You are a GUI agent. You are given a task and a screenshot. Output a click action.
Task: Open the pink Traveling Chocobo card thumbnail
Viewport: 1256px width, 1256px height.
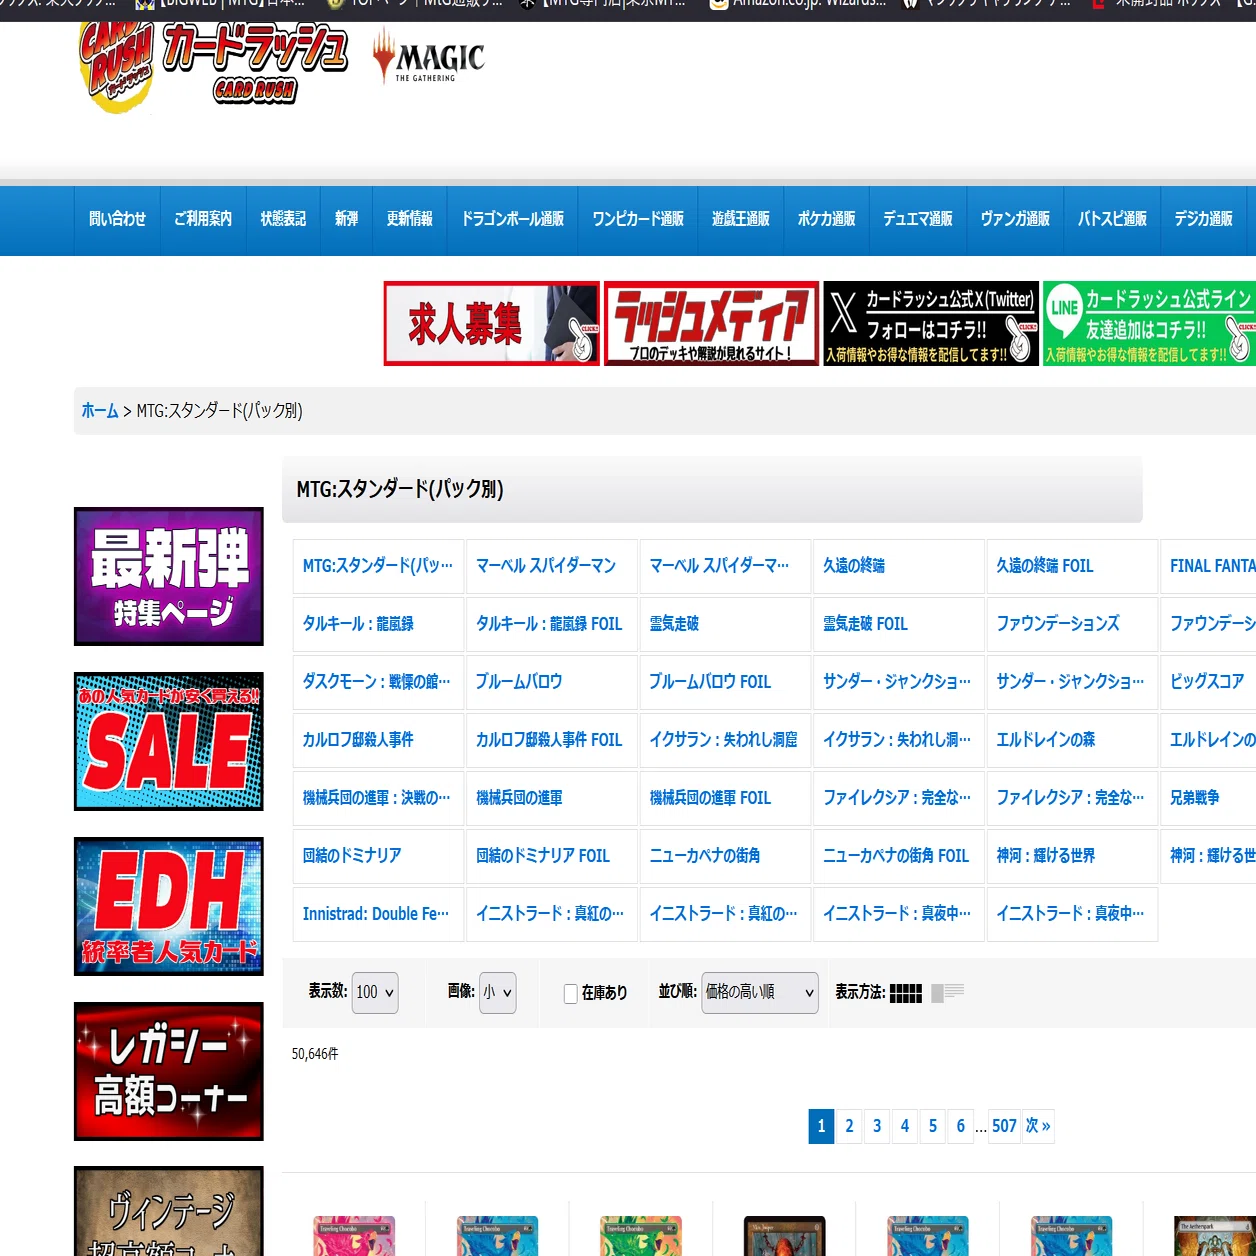pos(354,1236)
